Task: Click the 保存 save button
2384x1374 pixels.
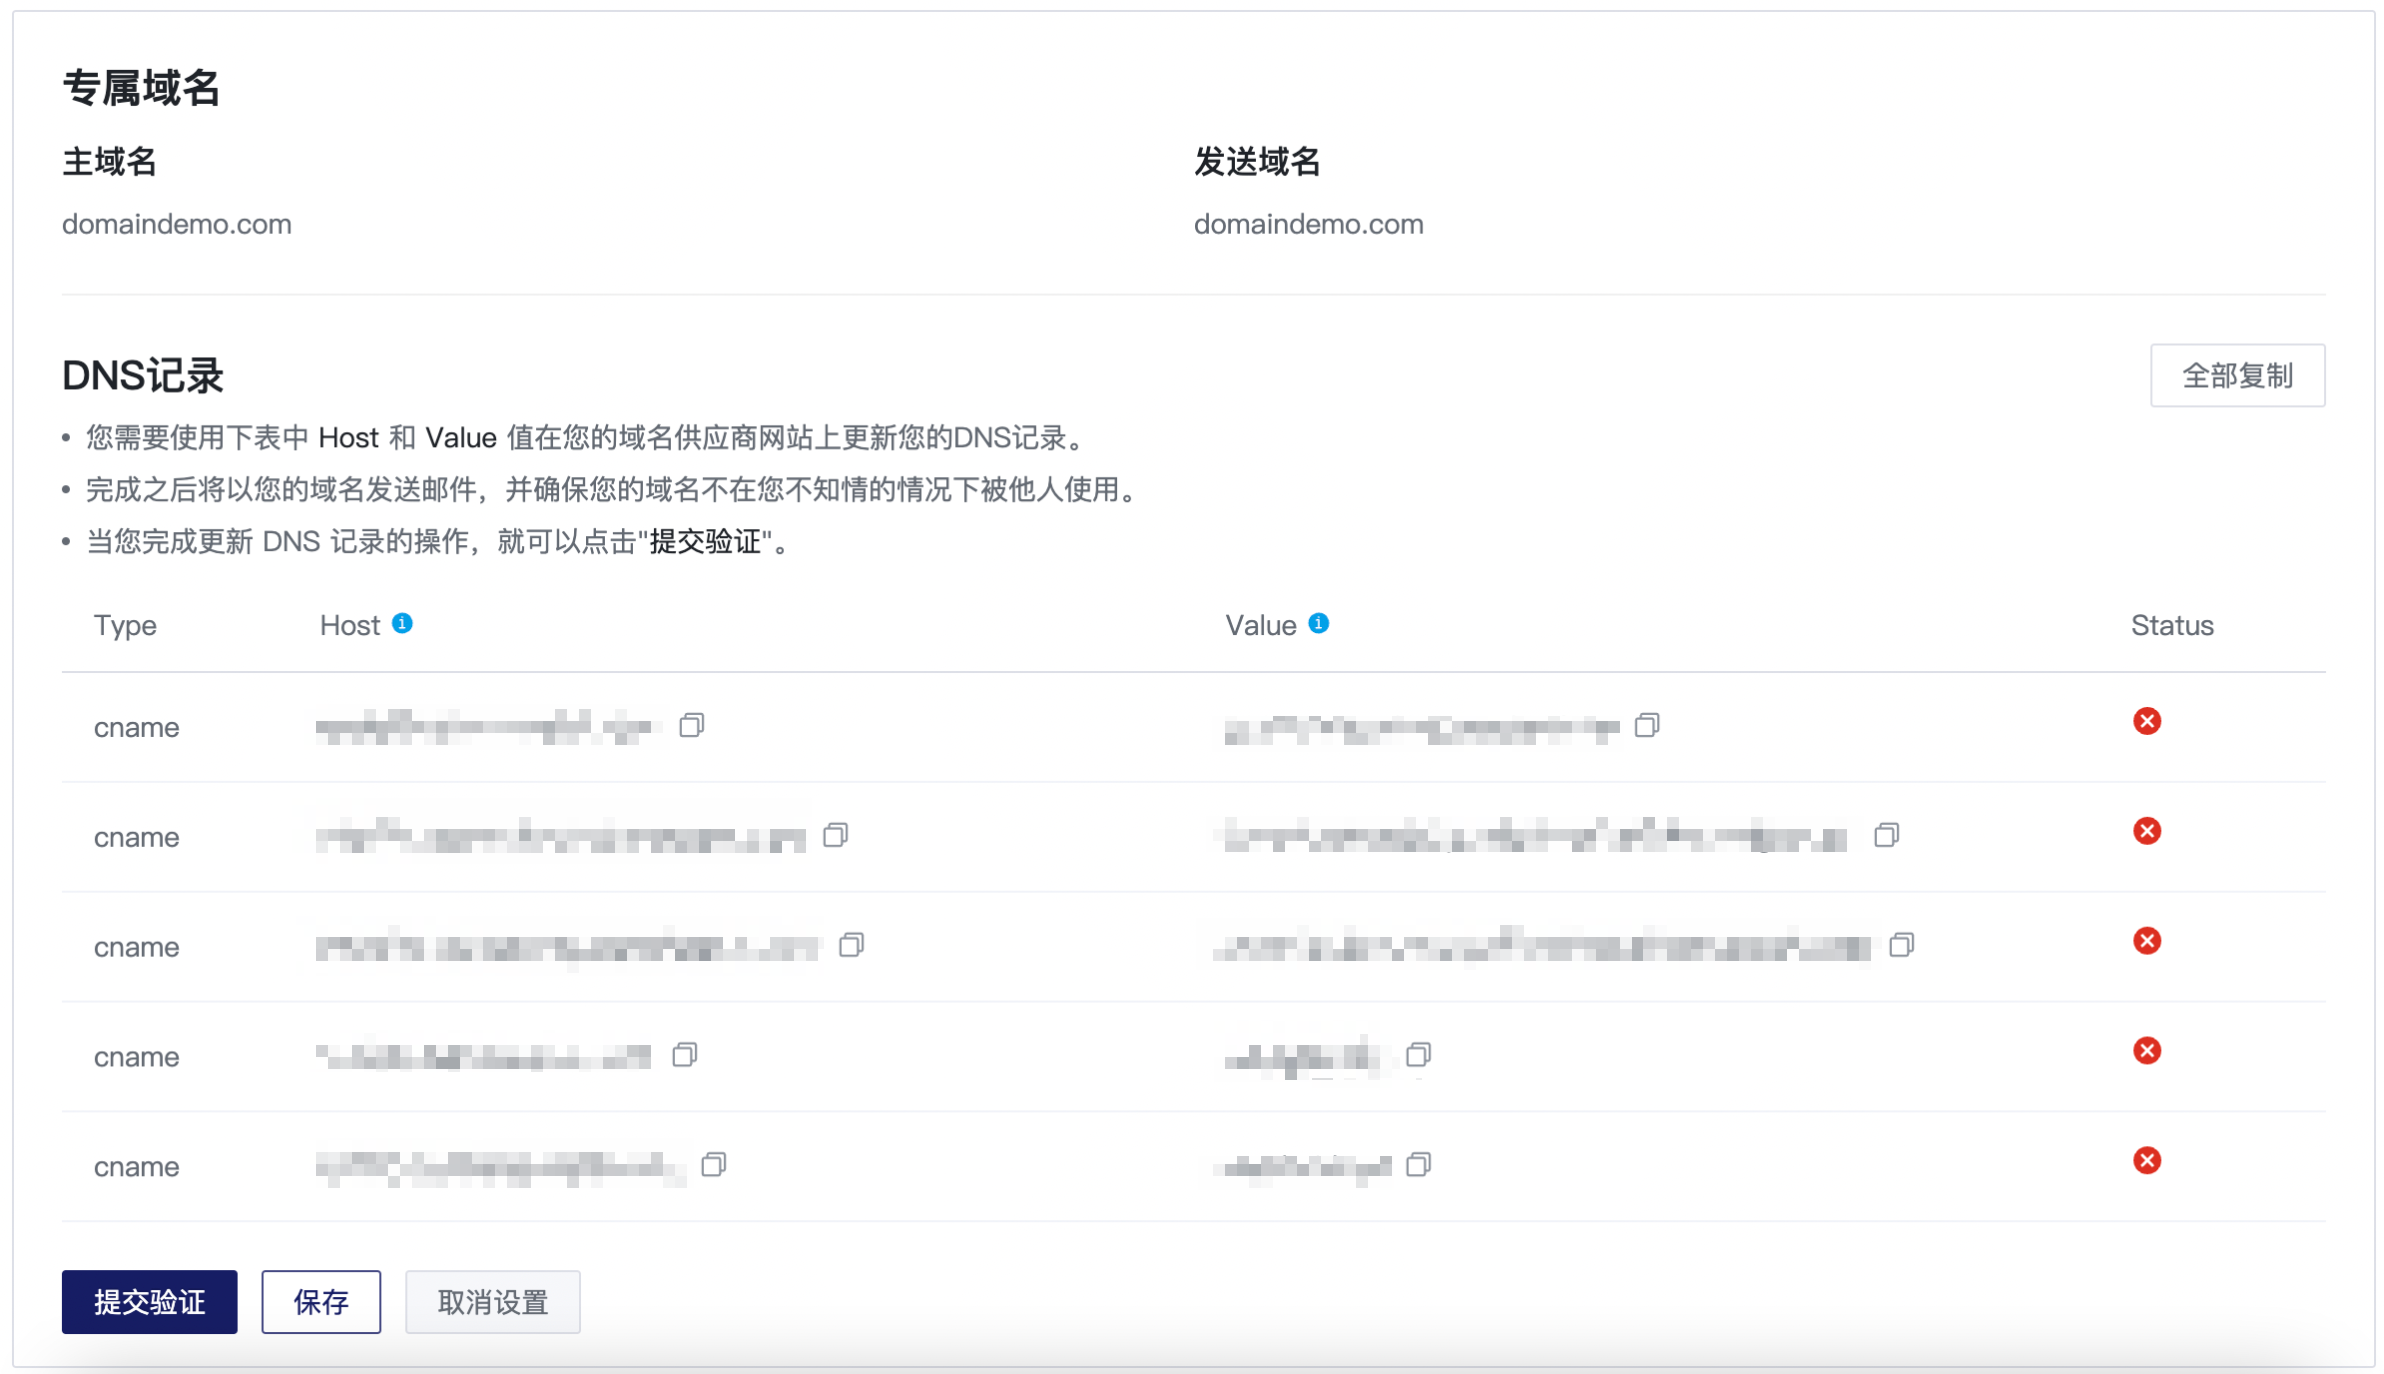Action: tap(321, 1302)
